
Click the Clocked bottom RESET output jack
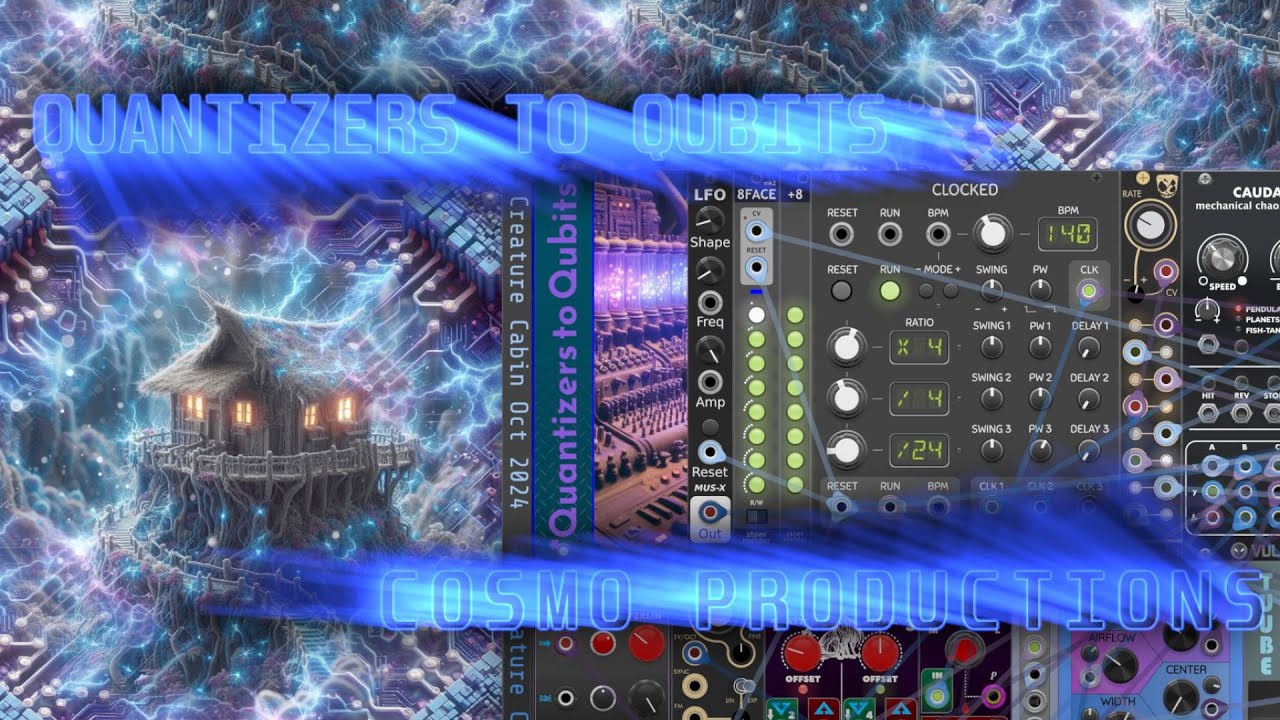point(842,506)
